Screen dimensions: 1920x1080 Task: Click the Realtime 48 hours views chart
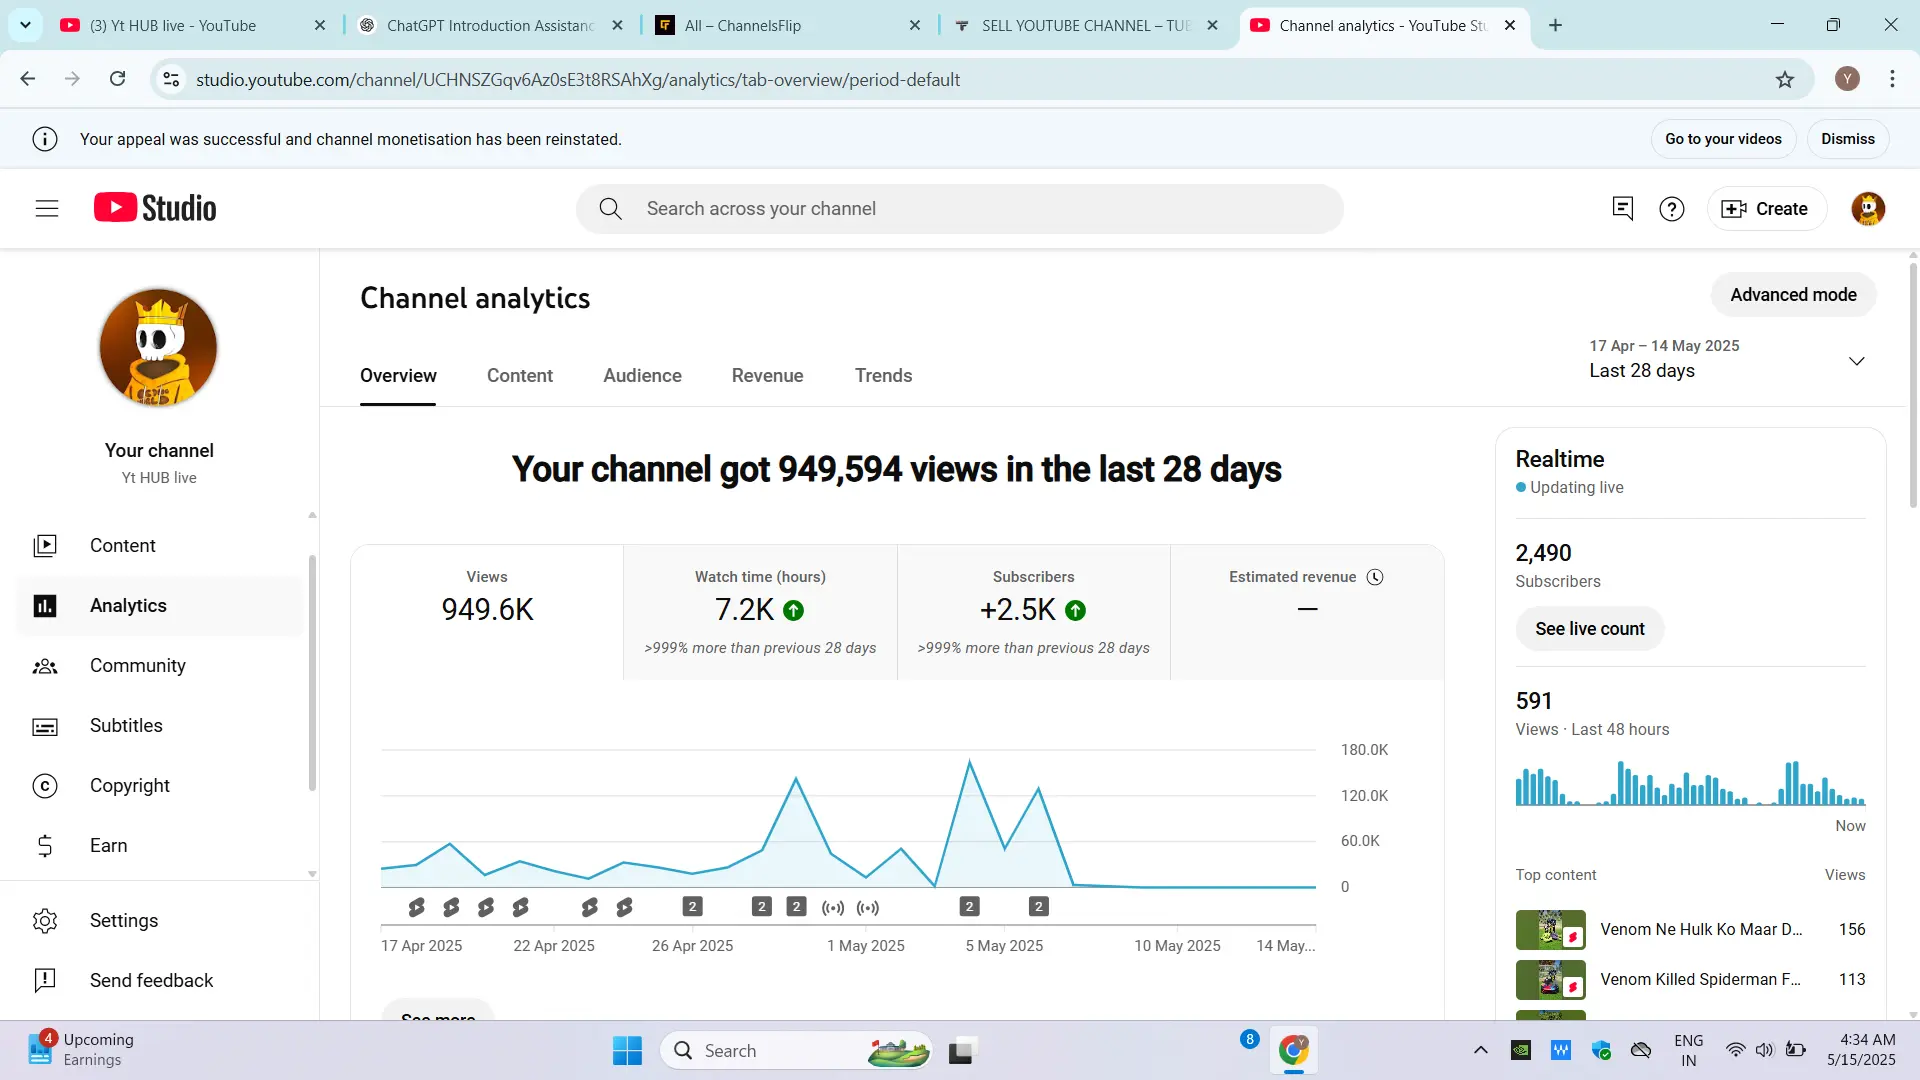point(1690,783)
